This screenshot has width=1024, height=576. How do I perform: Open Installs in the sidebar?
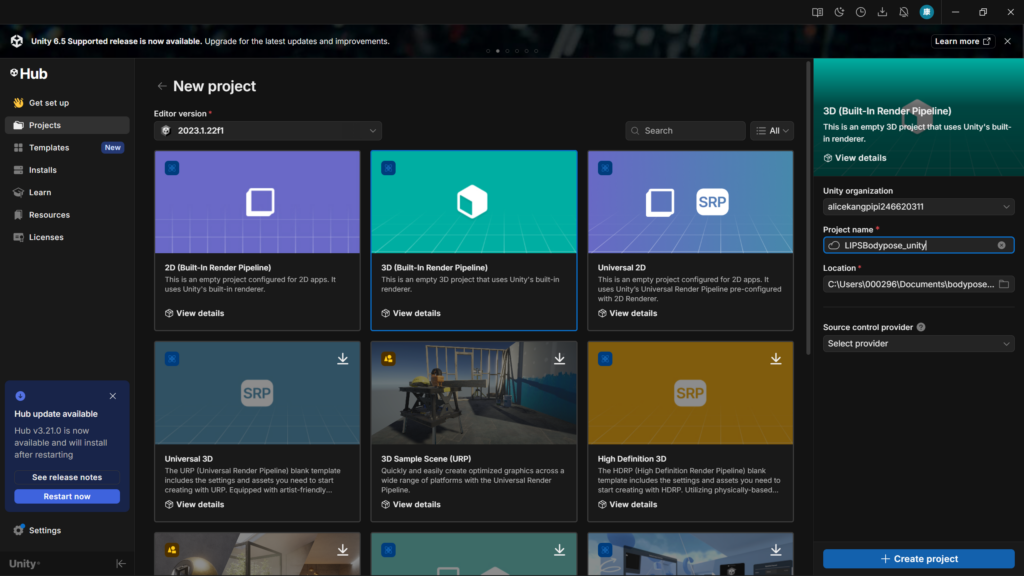click(x=67, y=170)
